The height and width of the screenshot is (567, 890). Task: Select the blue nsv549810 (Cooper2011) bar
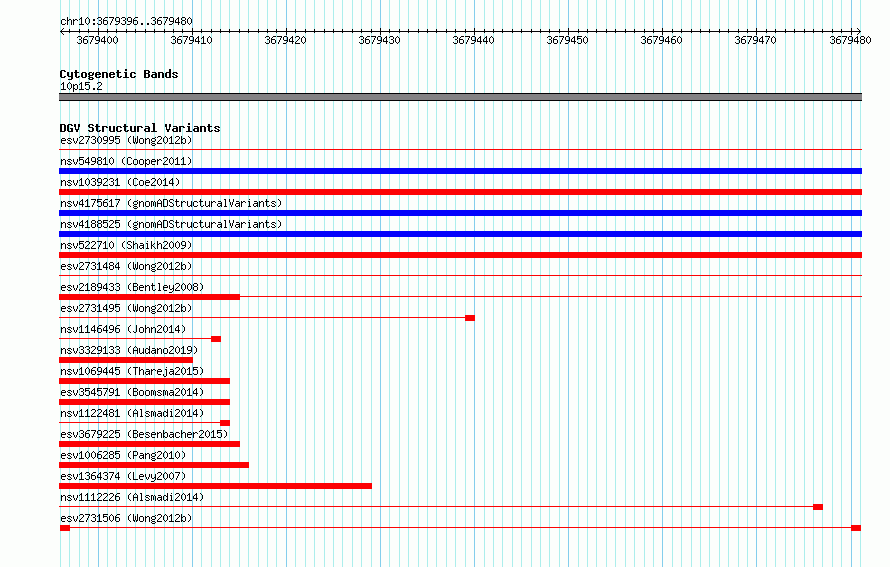coord(460,171)
